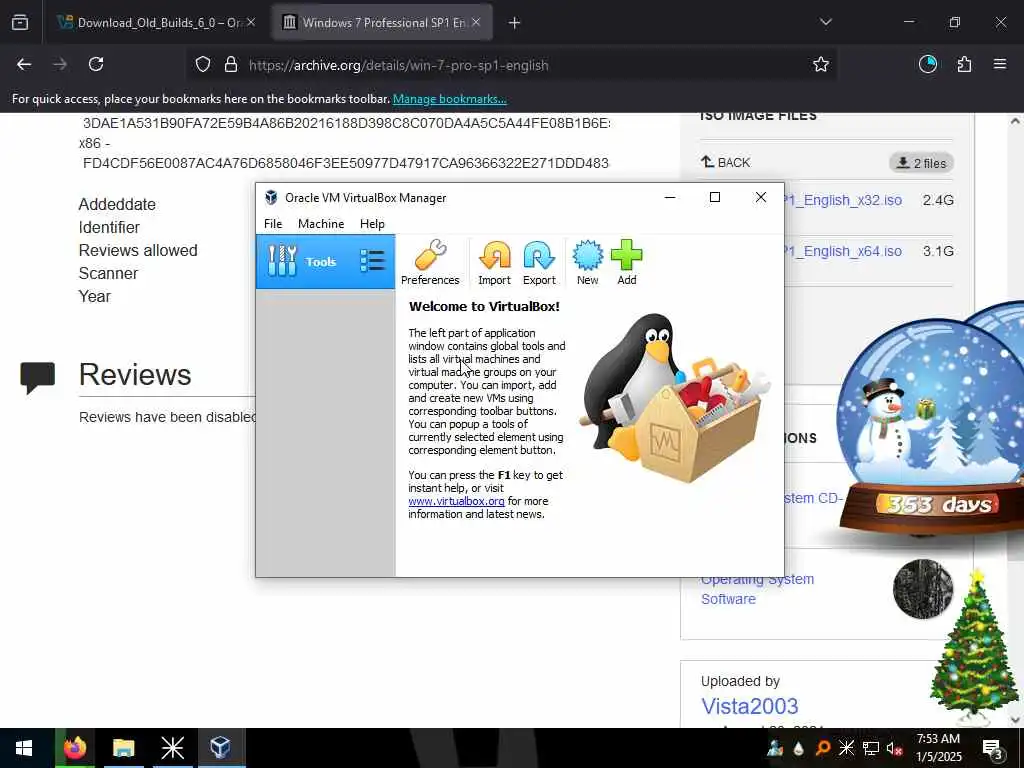
Task: Click the circular progress icon in Firefox toolbar
Action: 928,65
